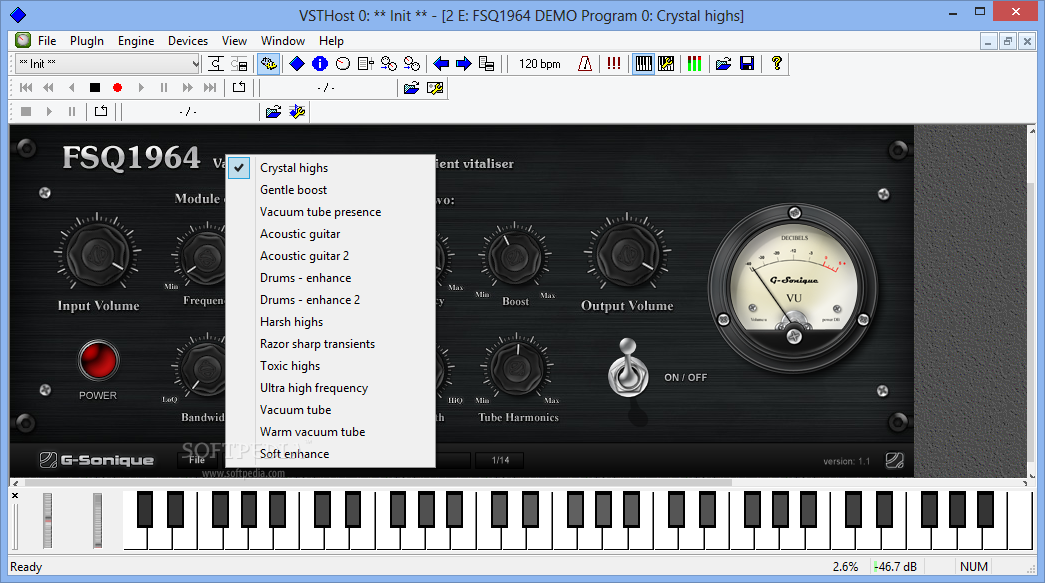Go to next plugin with blue right arrow
The width and height of the screenshot is (1045, 583).
(463, 64)
